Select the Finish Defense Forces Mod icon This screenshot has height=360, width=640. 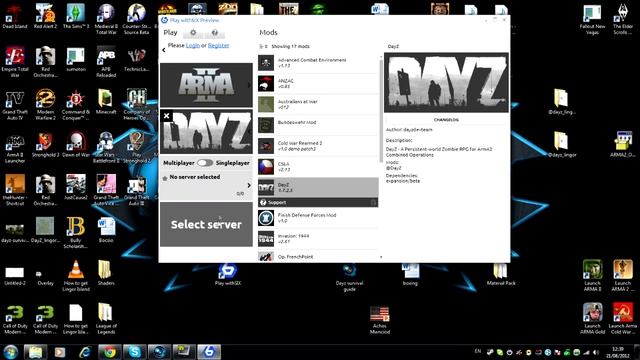pos(266,218)
